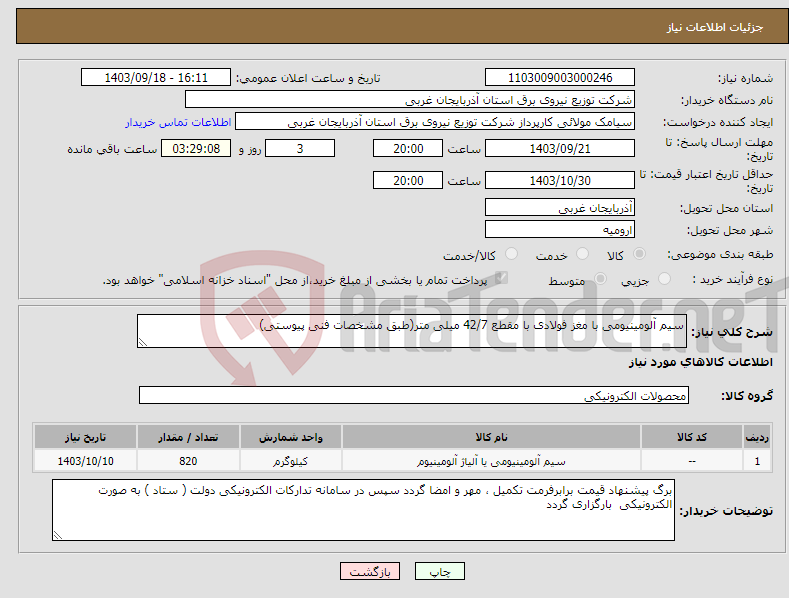
Task: Click the response deadline date 1403/09/21
Action: click(560, 148)
